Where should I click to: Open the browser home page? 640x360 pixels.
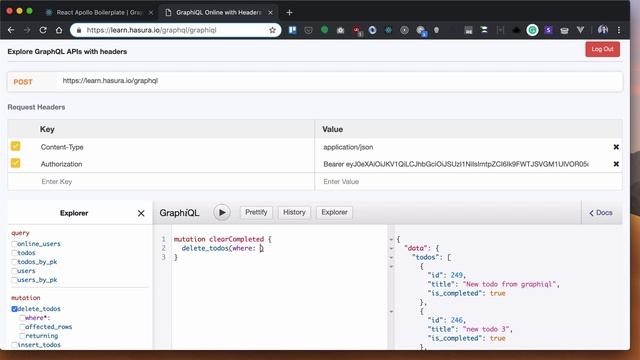tap(59, 30)
